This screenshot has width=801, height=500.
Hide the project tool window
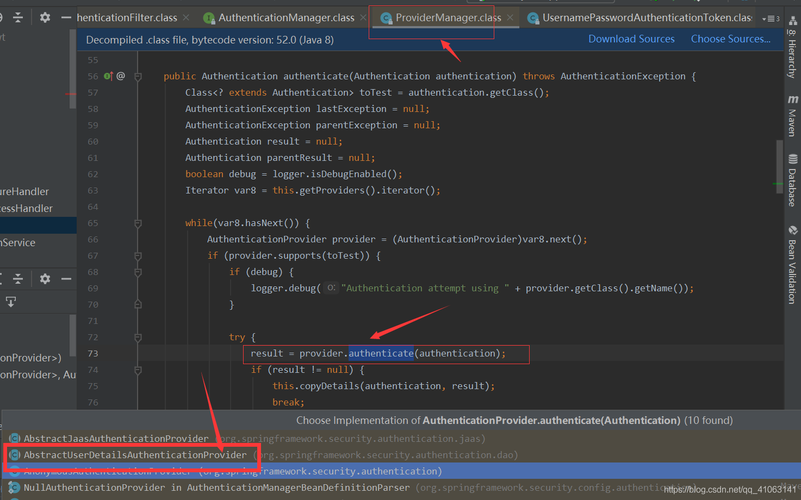[x=66, y=18]
